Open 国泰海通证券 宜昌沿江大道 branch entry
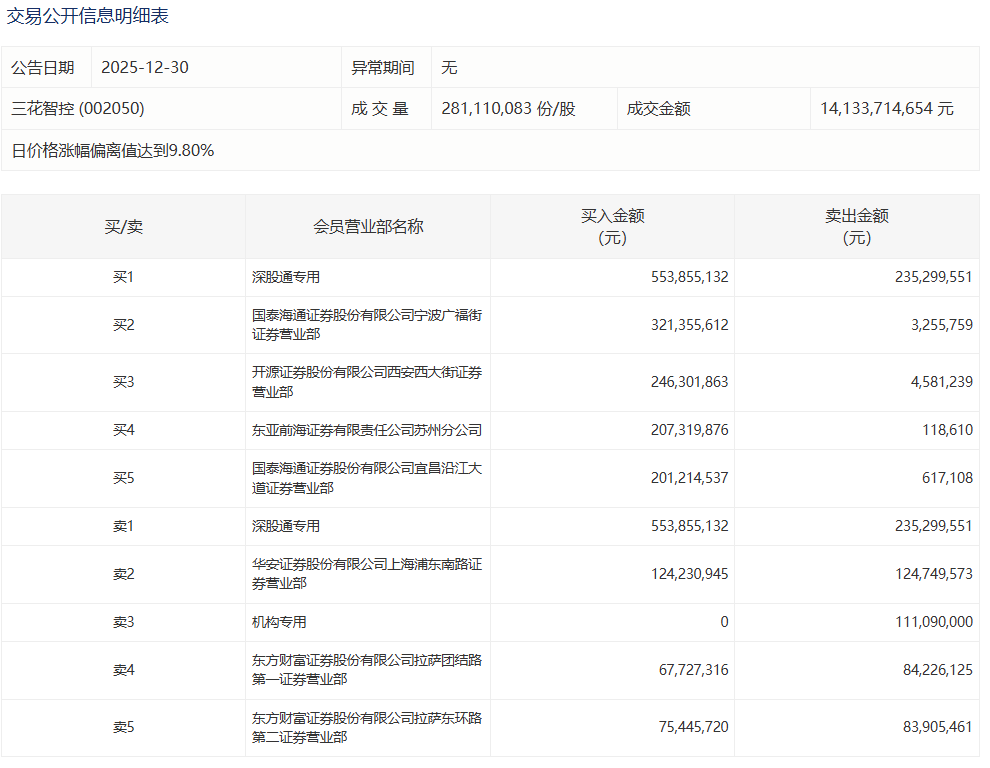The image size is (990, 768). 367,478
